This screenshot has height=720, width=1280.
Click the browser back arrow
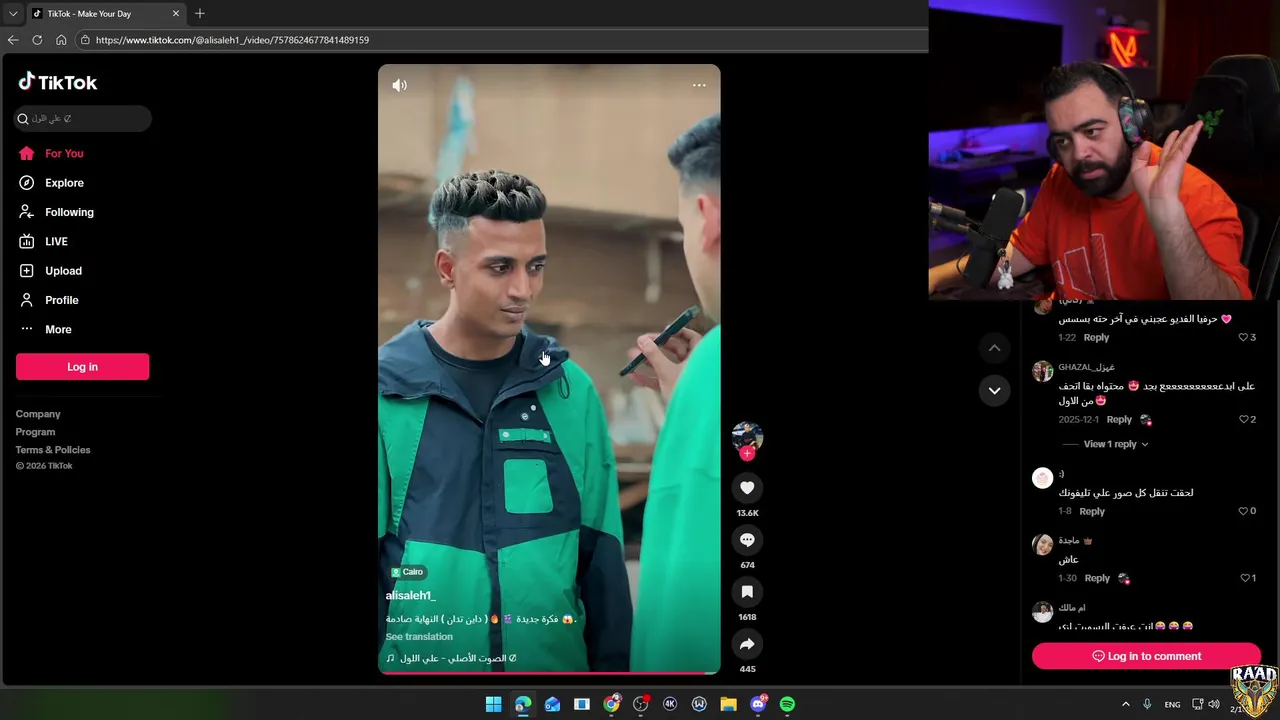(13, 40)
